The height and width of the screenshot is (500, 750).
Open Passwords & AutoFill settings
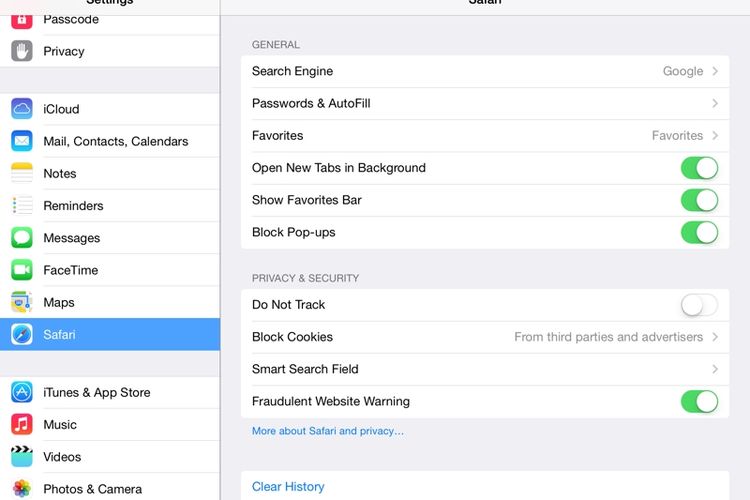485,103
